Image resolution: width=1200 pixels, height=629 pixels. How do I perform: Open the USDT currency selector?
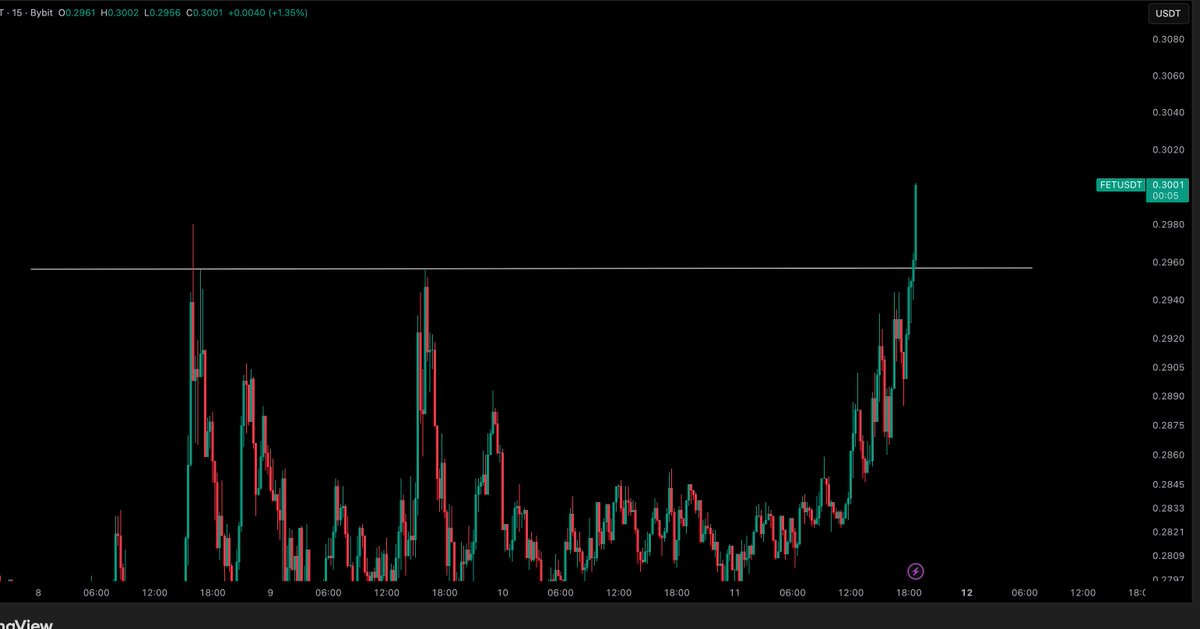pyautogui.click(x=1167, y=14)
